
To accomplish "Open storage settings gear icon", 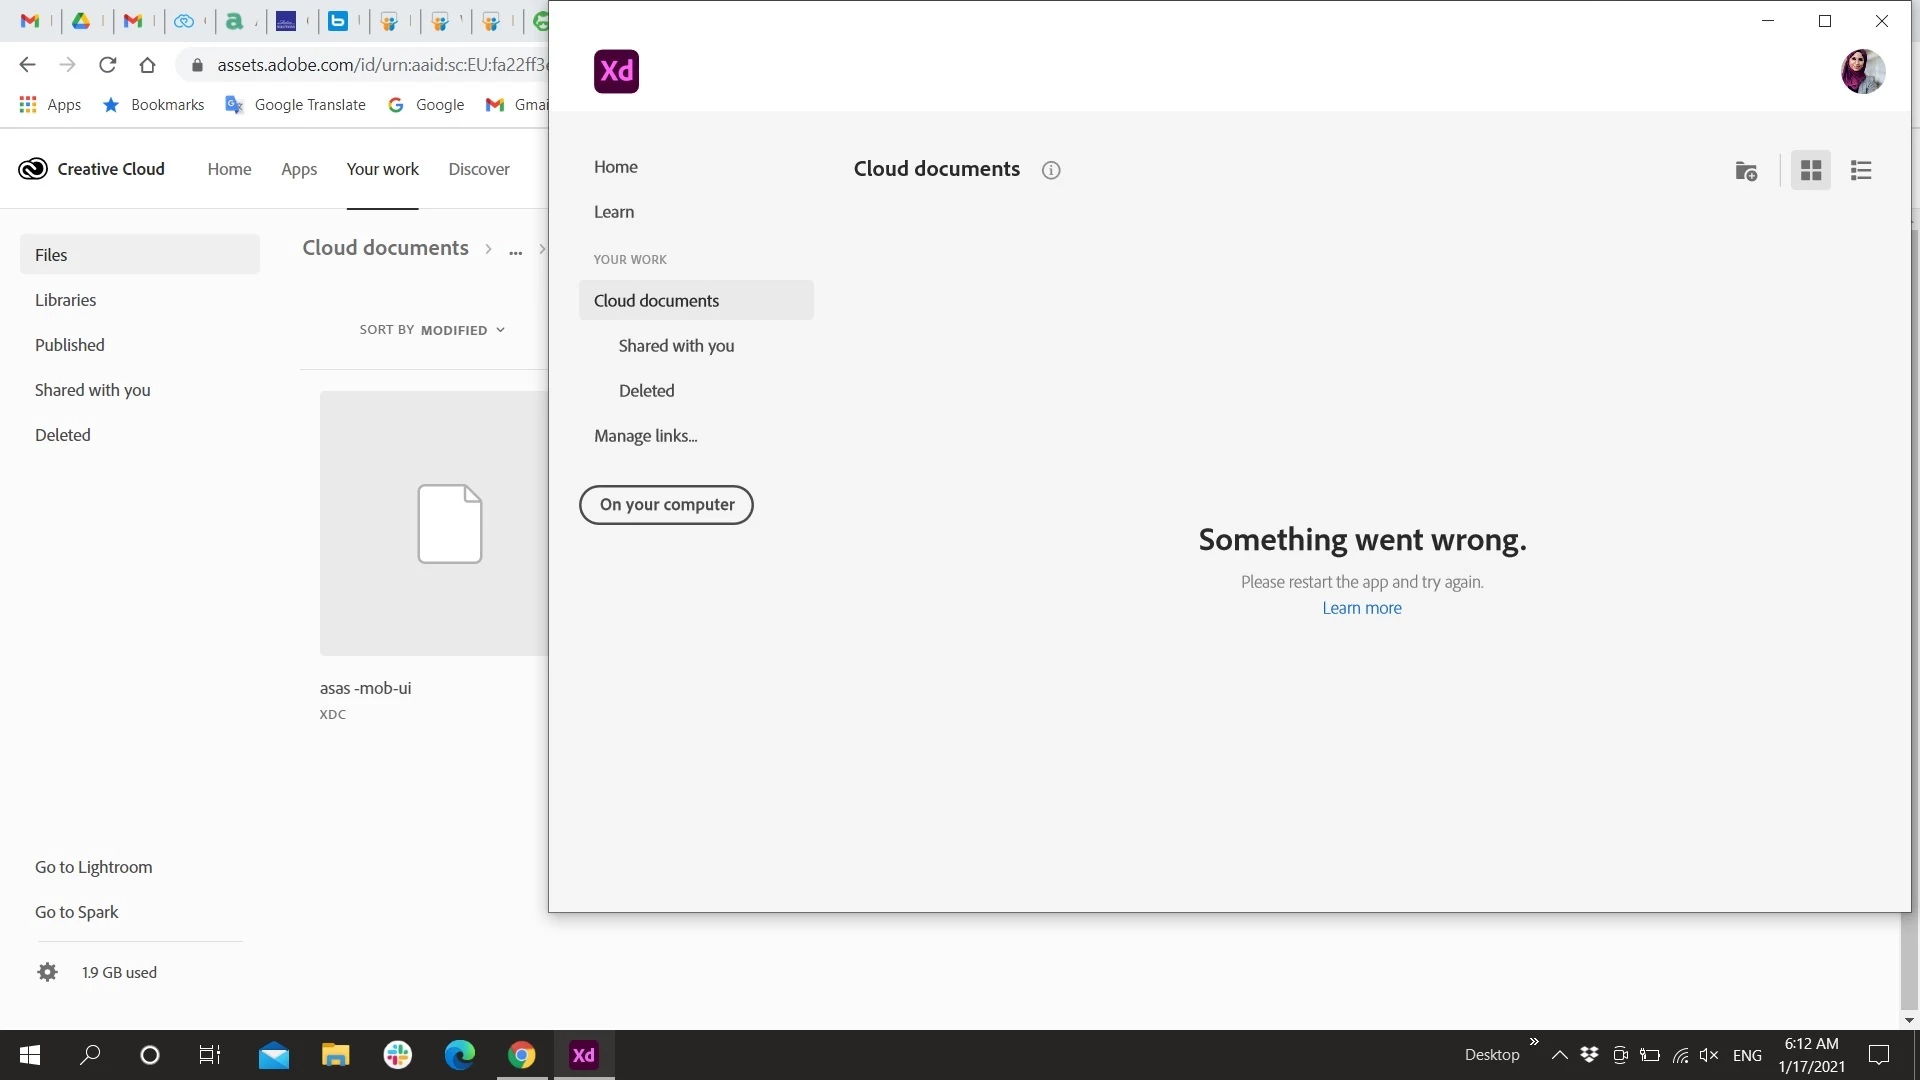I will [47, 972].
